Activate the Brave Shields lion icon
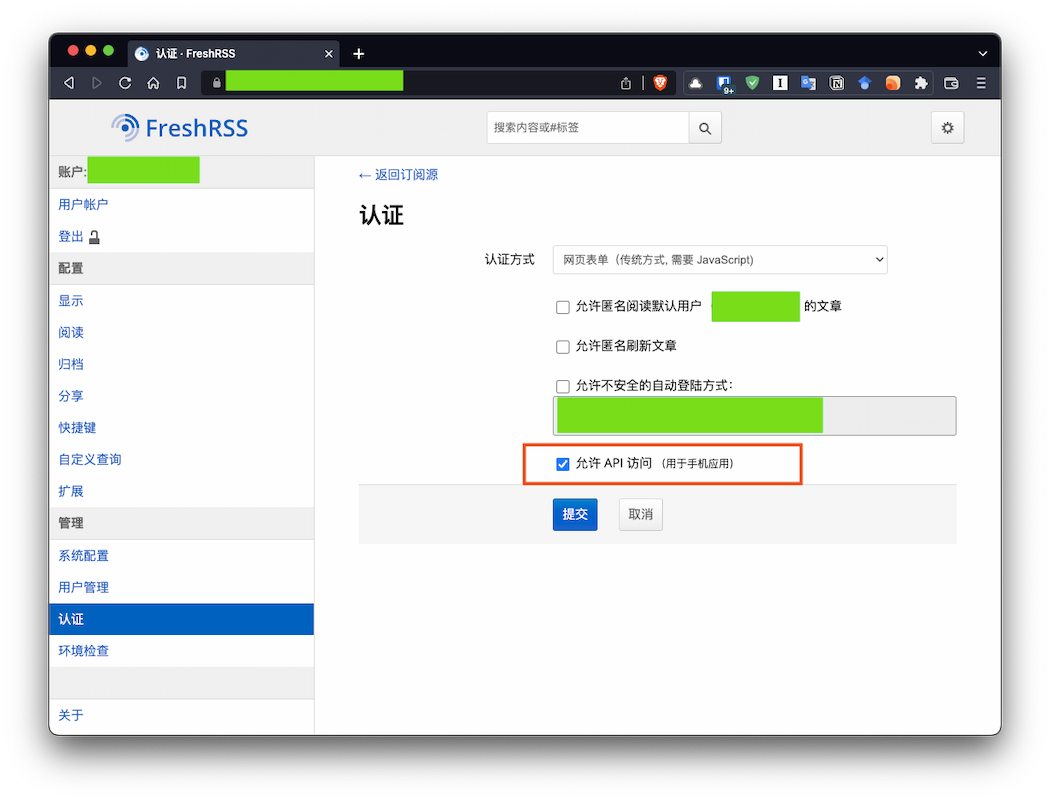The width and height of the screenshot is (1050, 800). pyautogui.click(x=661, y=83)
